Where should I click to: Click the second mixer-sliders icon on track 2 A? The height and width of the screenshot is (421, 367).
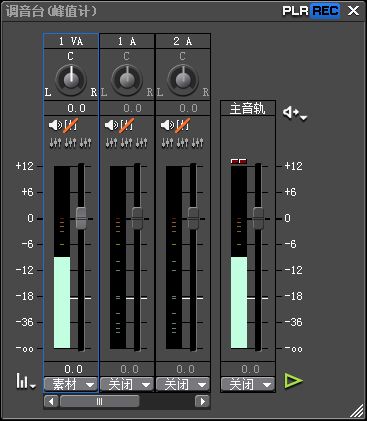pyautogui.click(x=182, y=143)
